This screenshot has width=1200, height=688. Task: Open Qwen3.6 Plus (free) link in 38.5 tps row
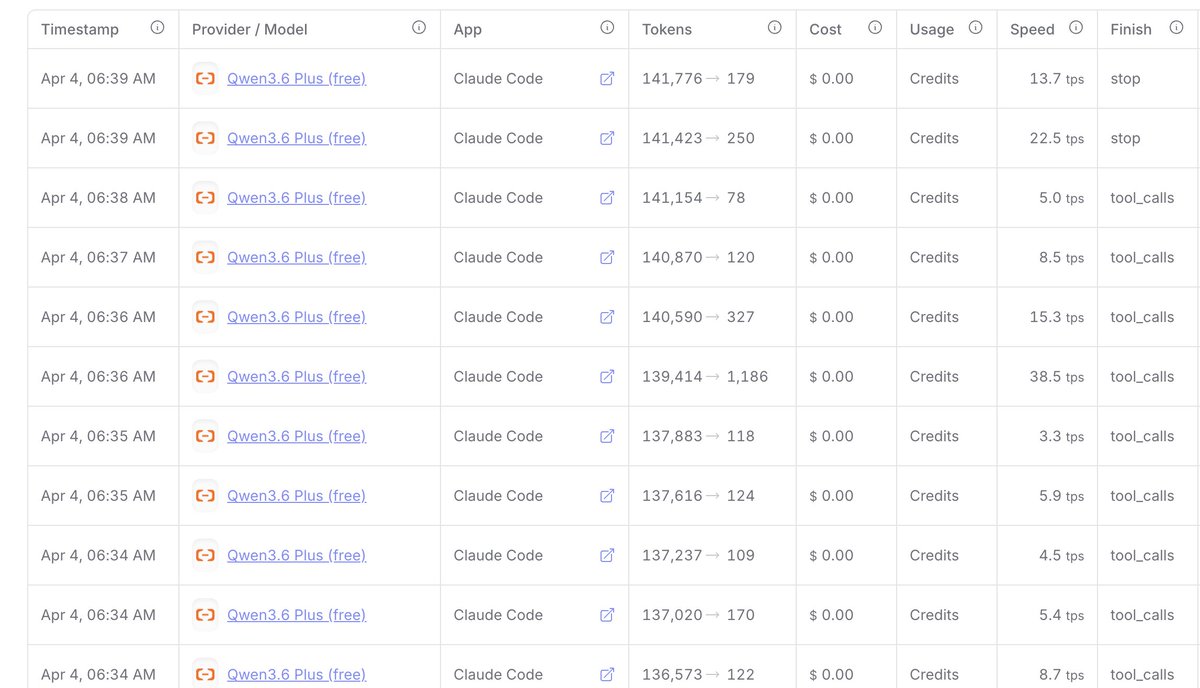(x=296, y=377)
